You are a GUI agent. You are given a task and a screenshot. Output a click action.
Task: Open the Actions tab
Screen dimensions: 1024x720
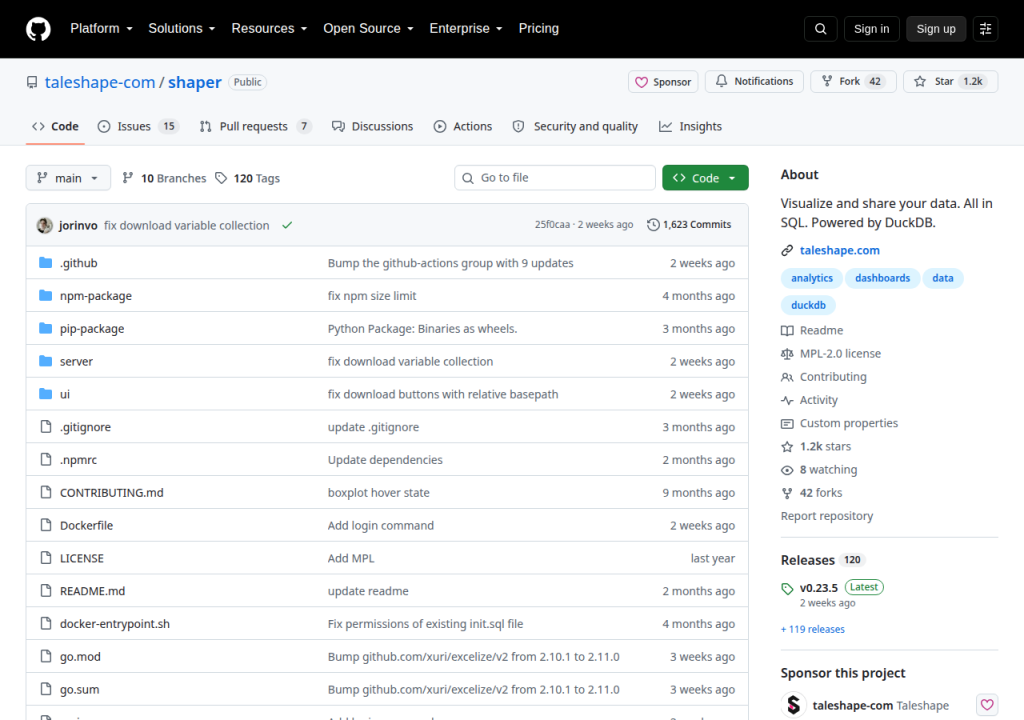[x=463, y=127]
